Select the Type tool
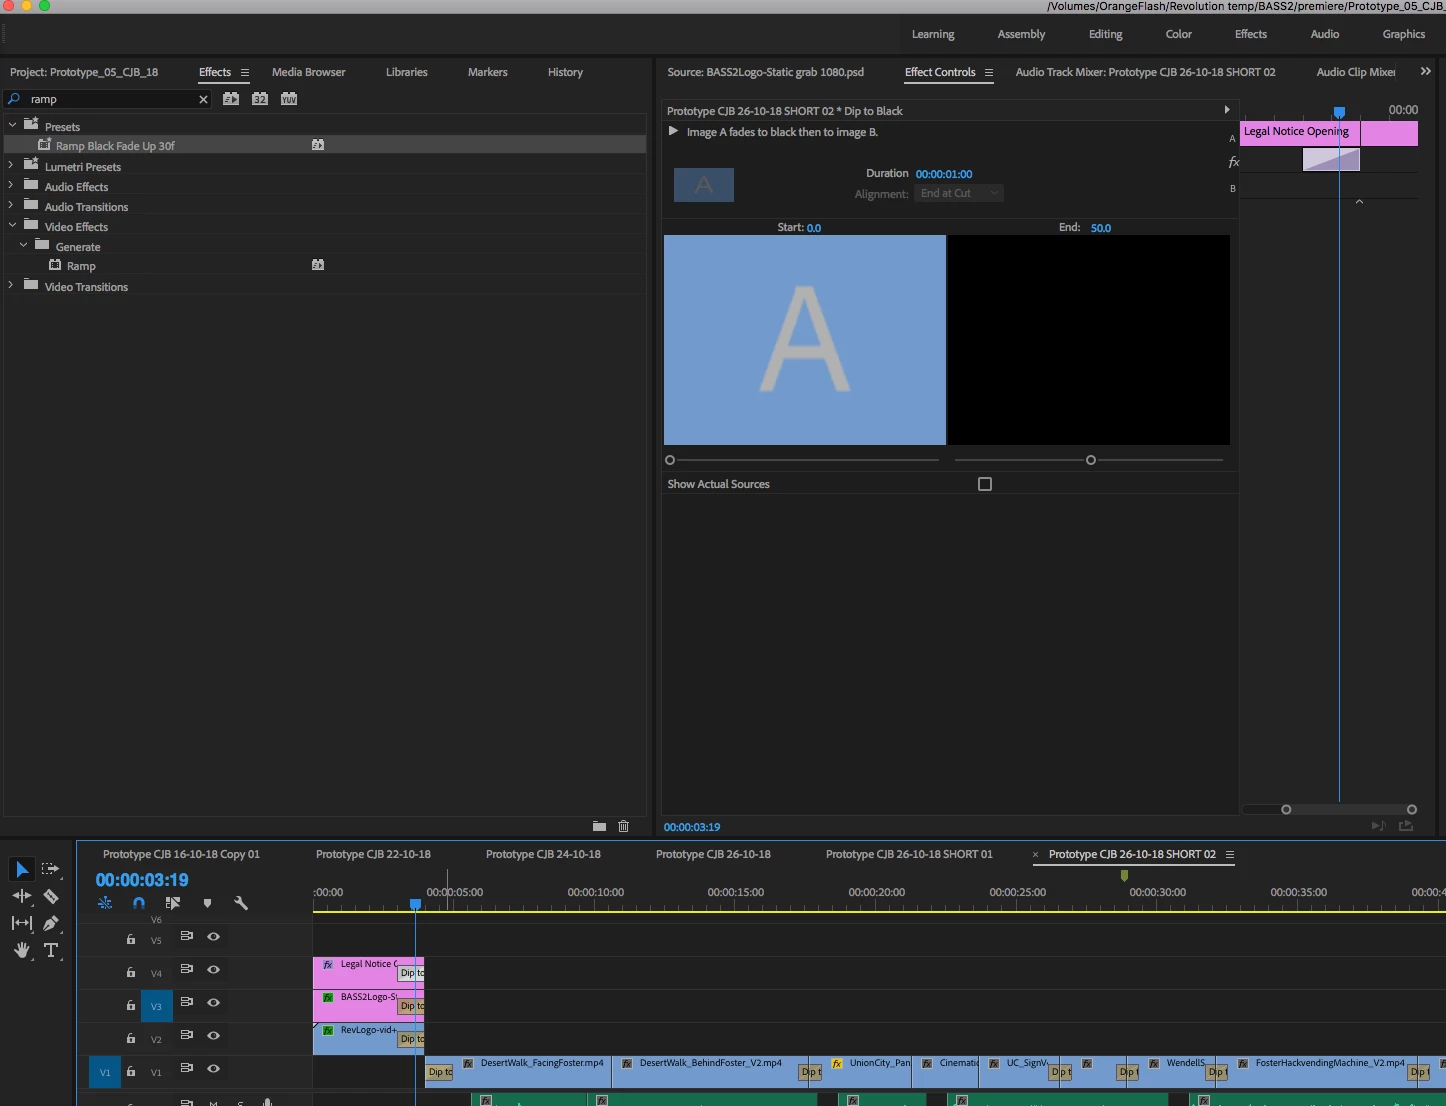The image size is (1446, 1106). tap(51, 950)
